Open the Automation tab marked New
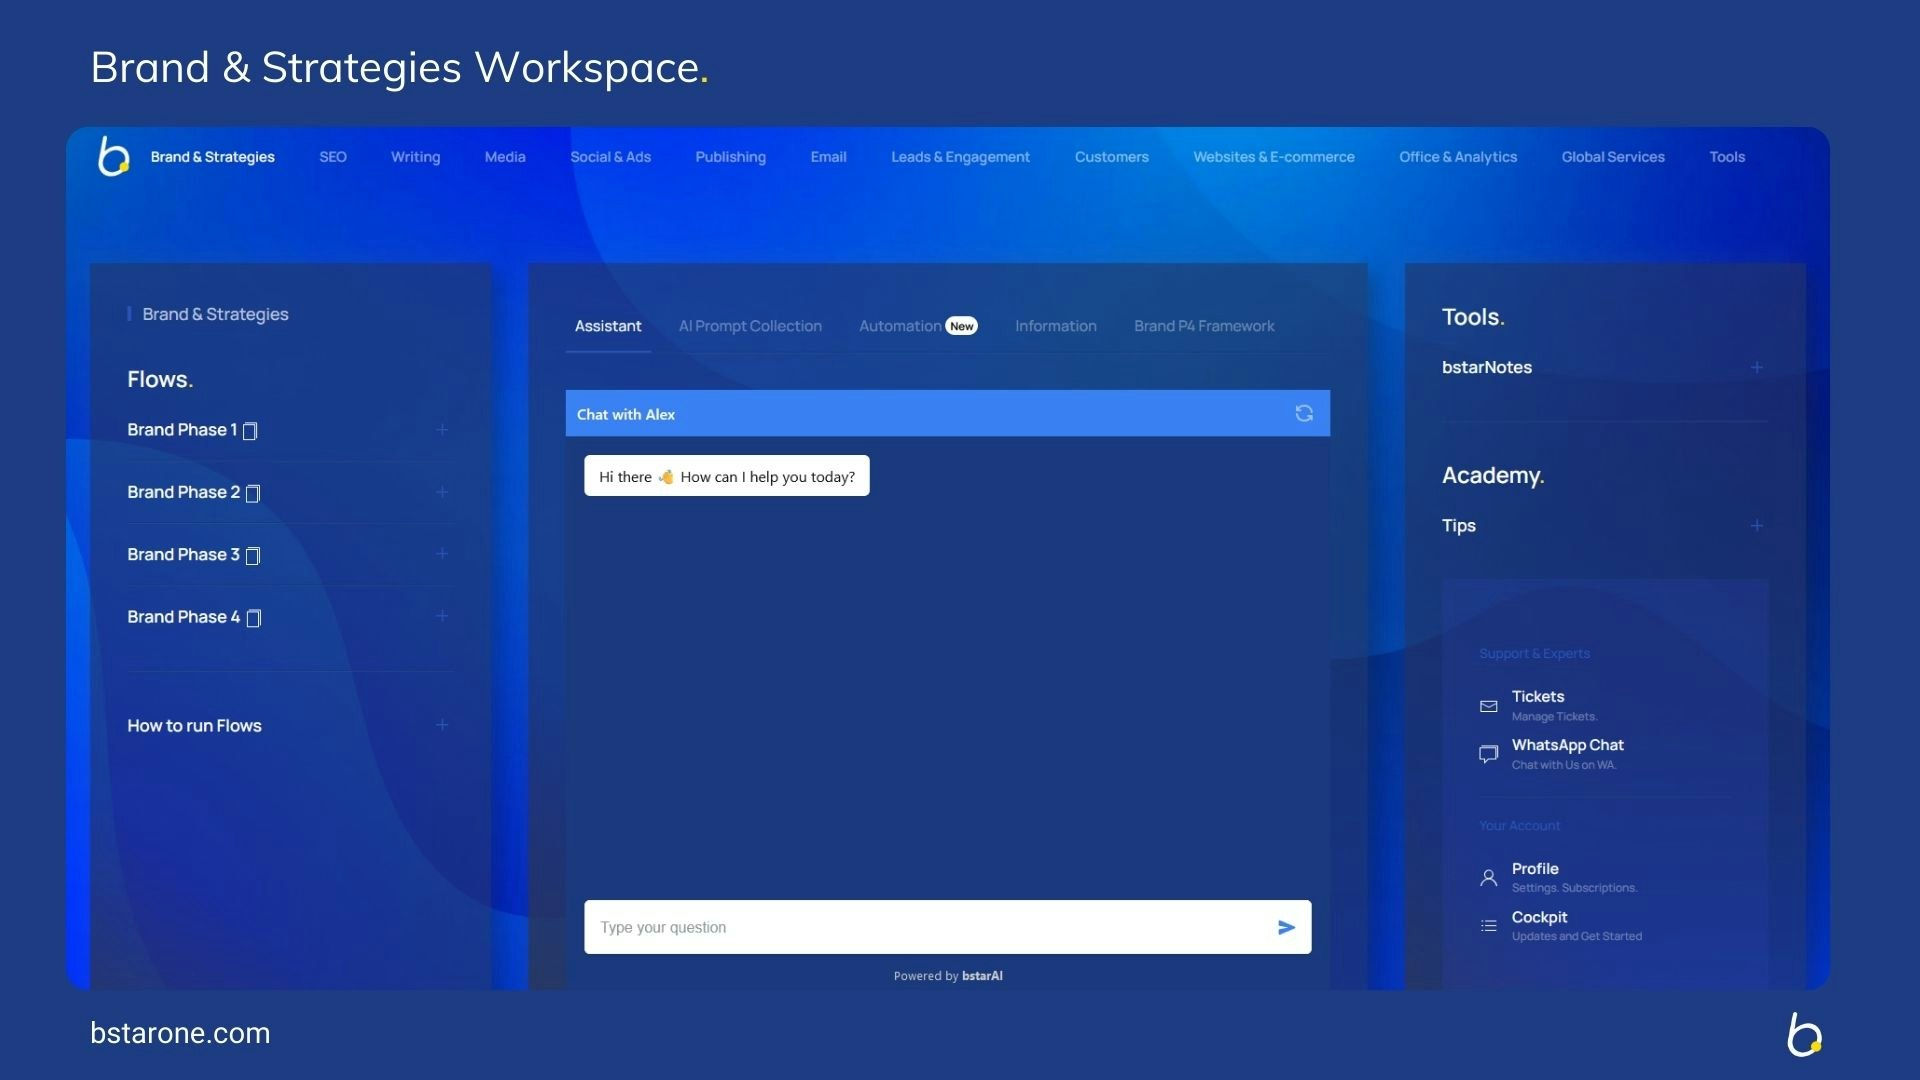 [x=900, y=326]
